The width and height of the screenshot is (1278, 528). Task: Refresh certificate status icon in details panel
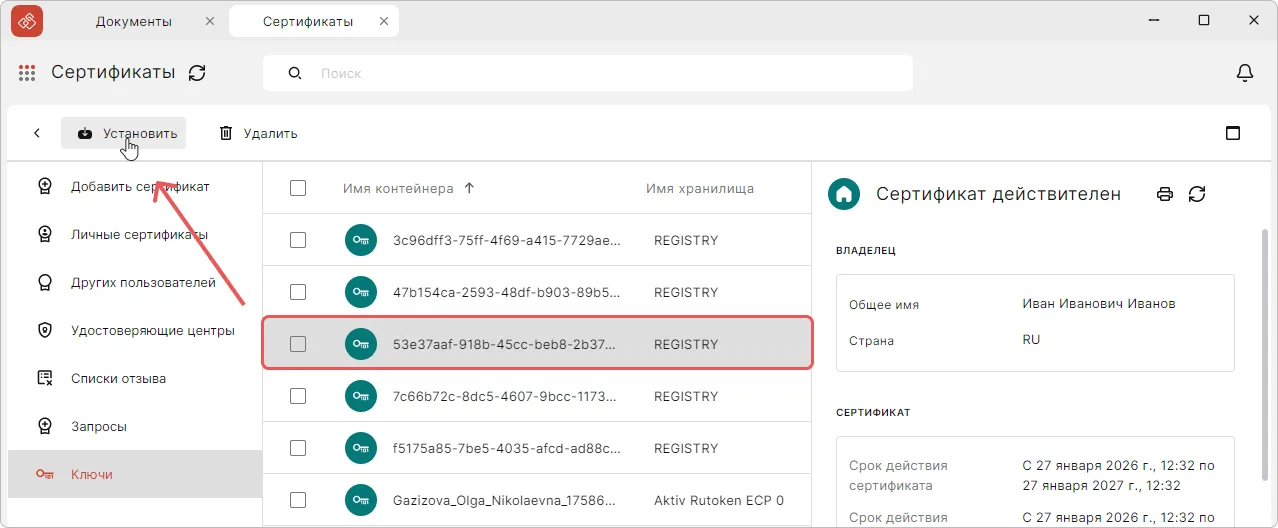tap(1197, 194)
